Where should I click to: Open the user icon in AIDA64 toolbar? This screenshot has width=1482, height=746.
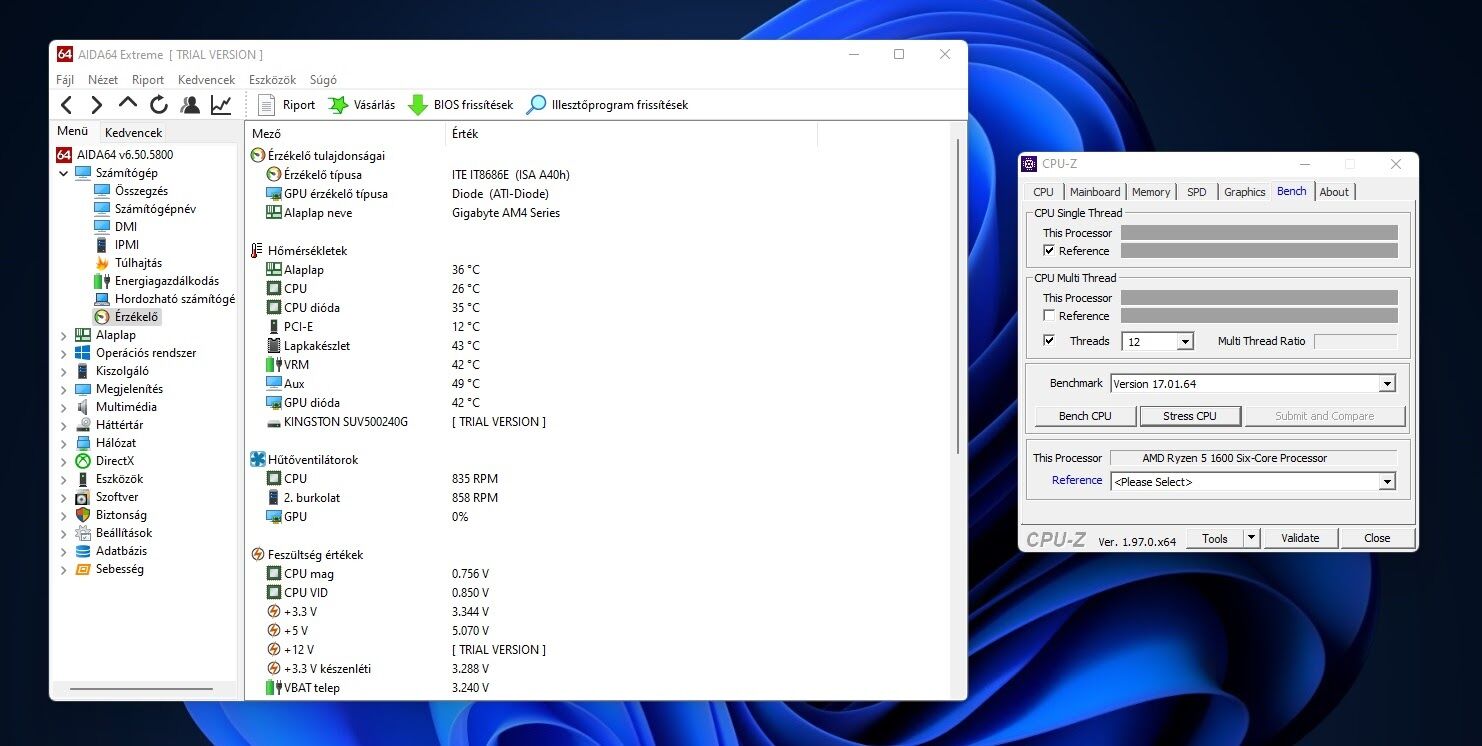[x=190, y=105]
